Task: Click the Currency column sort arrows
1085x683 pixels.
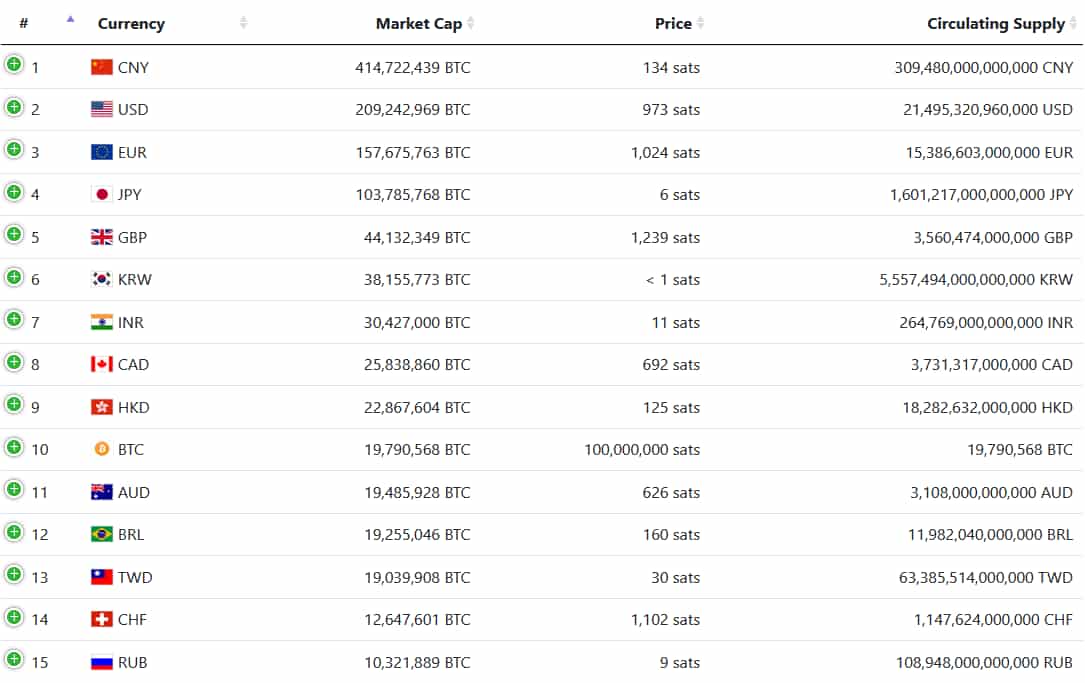Action: [x=243, y=23]
